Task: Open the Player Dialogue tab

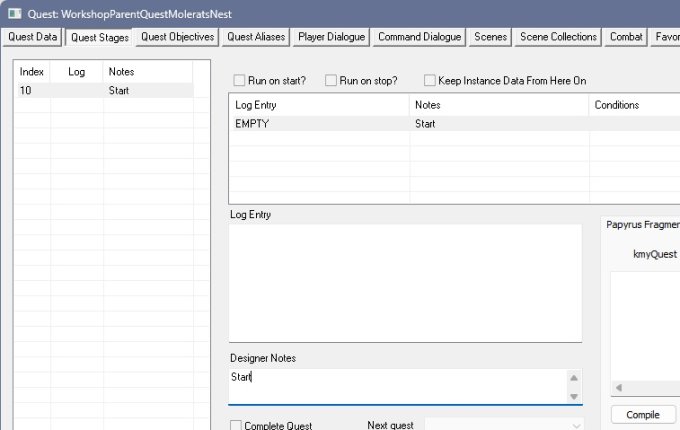Action: [331, 37]
